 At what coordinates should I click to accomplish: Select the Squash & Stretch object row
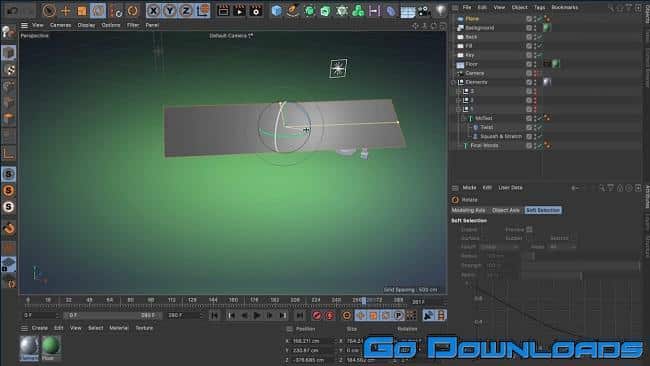coord(501,136)
